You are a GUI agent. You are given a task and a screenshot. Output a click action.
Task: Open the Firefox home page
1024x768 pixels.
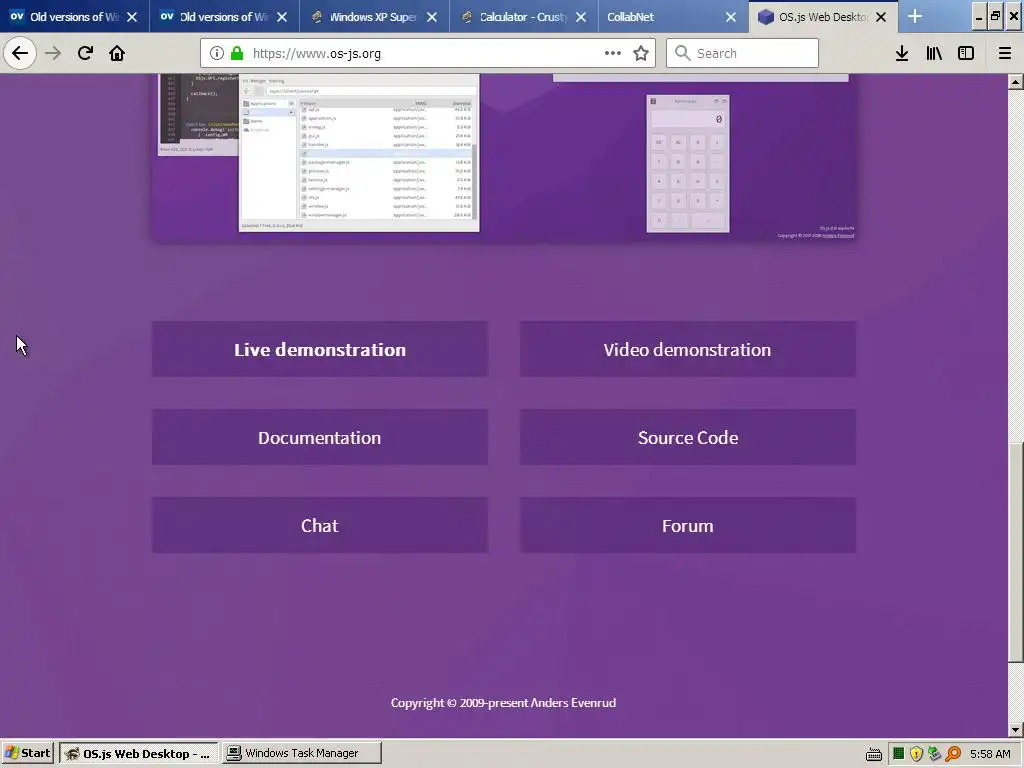click(x=117, y=53)
